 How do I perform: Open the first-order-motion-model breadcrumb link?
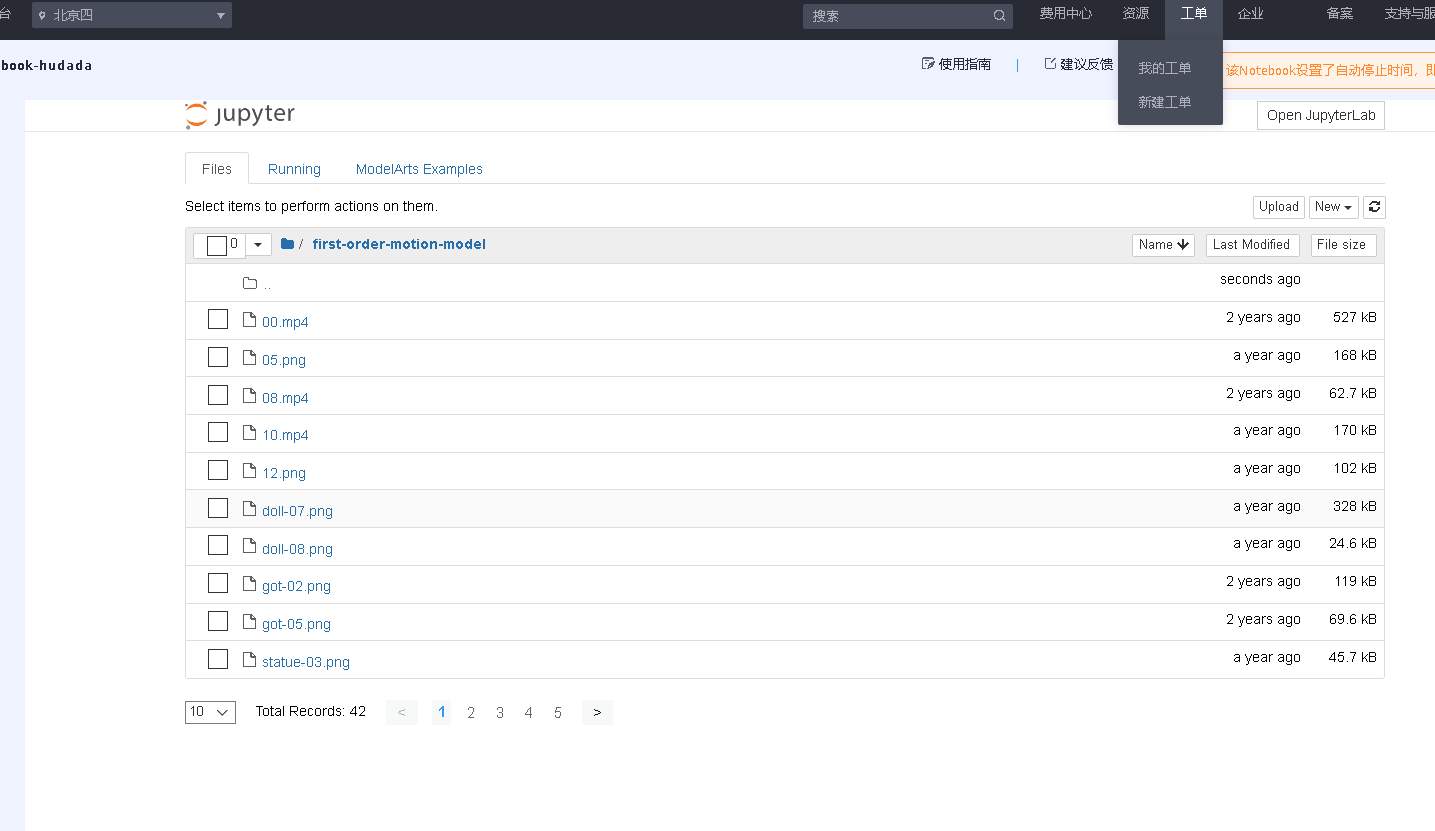pyautogui.click(x=399, y=244)
